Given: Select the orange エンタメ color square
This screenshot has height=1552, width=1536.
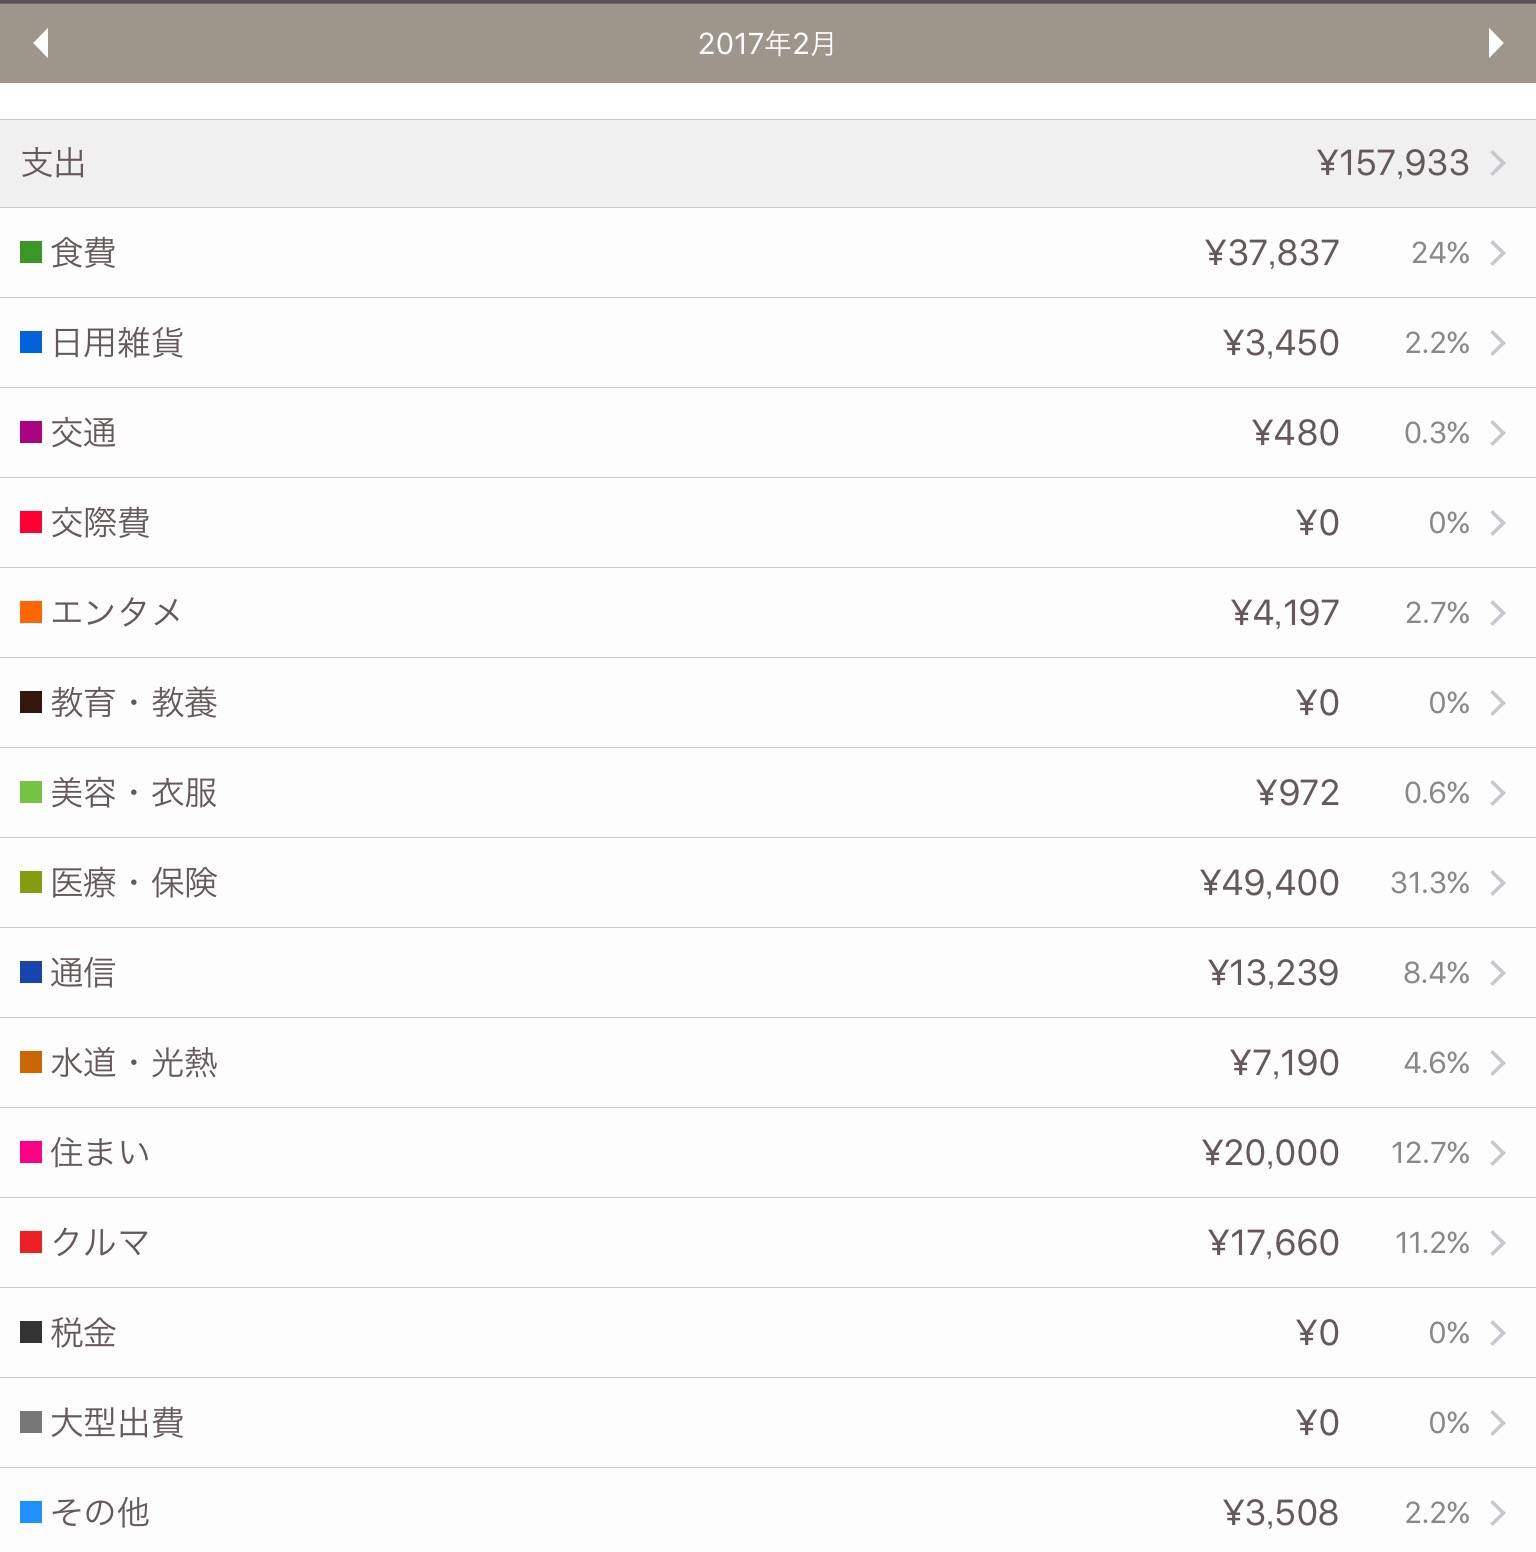Looking at the screenshot, I should pos(31,612).
